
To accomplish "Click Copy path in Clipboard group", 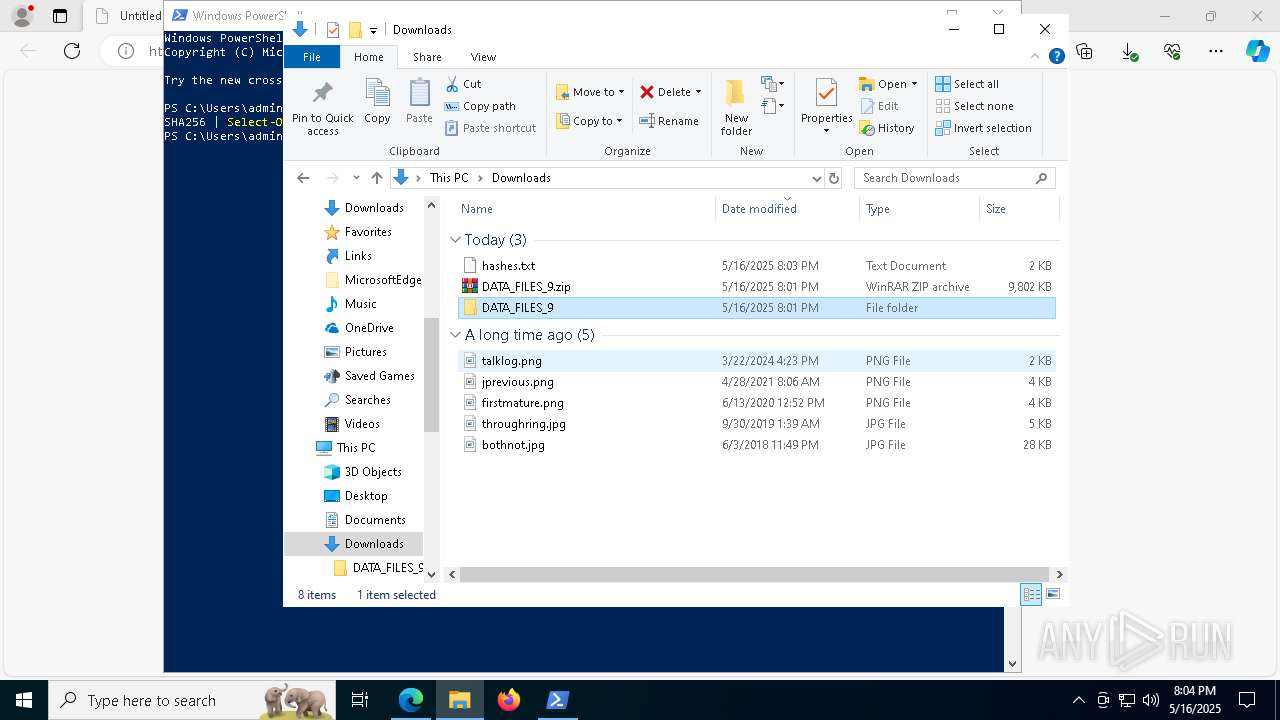I will coord(480,106).
